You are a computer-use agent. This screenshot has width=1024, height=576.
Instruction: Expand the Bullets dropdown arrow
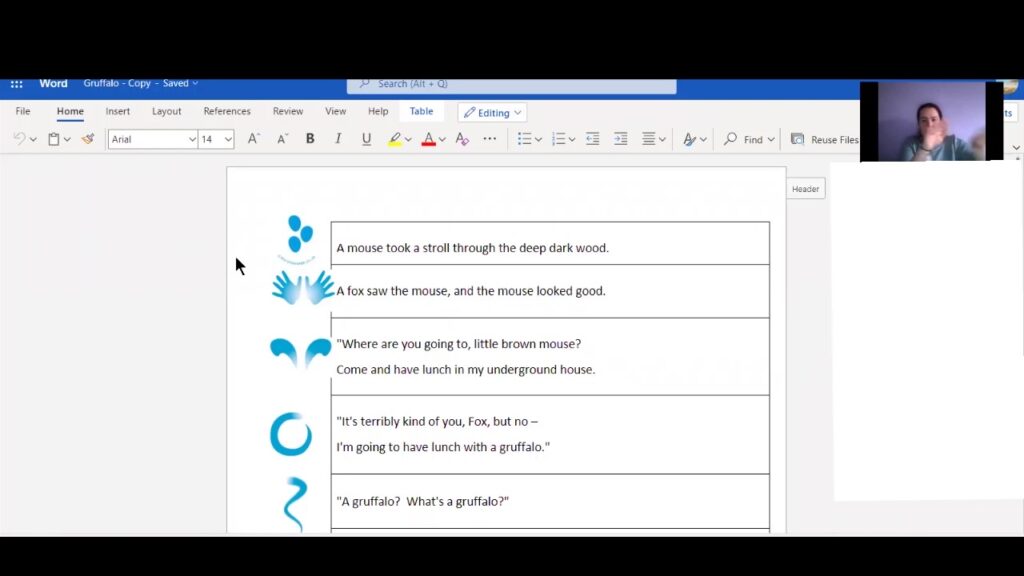click(x=538, y=140)
